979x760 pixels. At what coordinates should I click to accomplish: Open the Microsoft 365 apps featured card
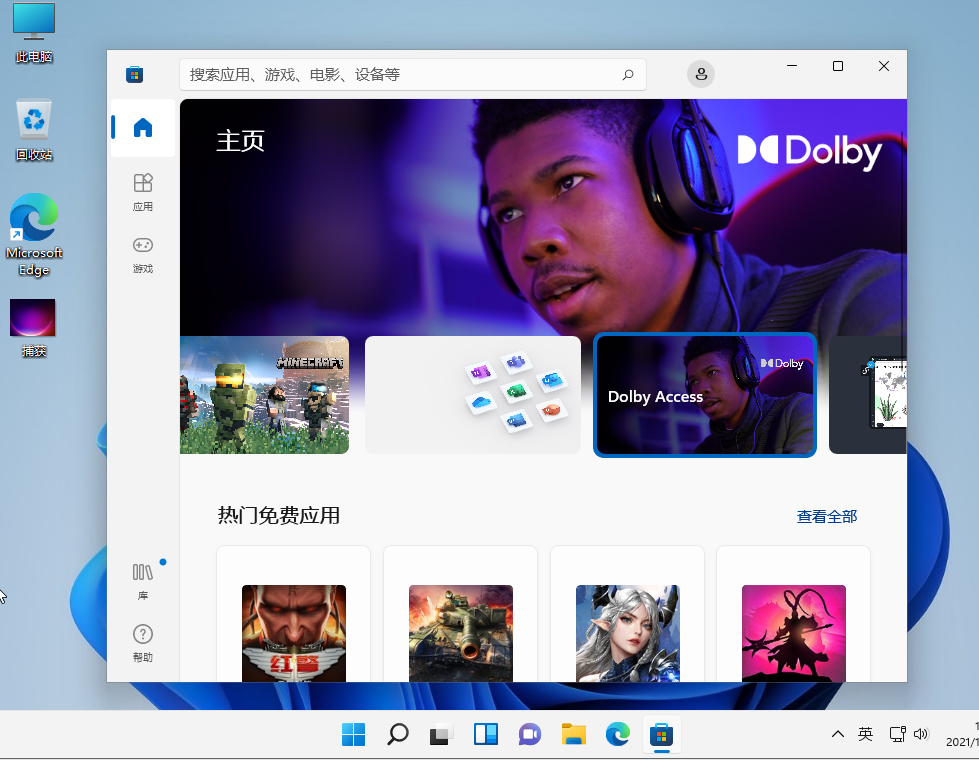473,395
